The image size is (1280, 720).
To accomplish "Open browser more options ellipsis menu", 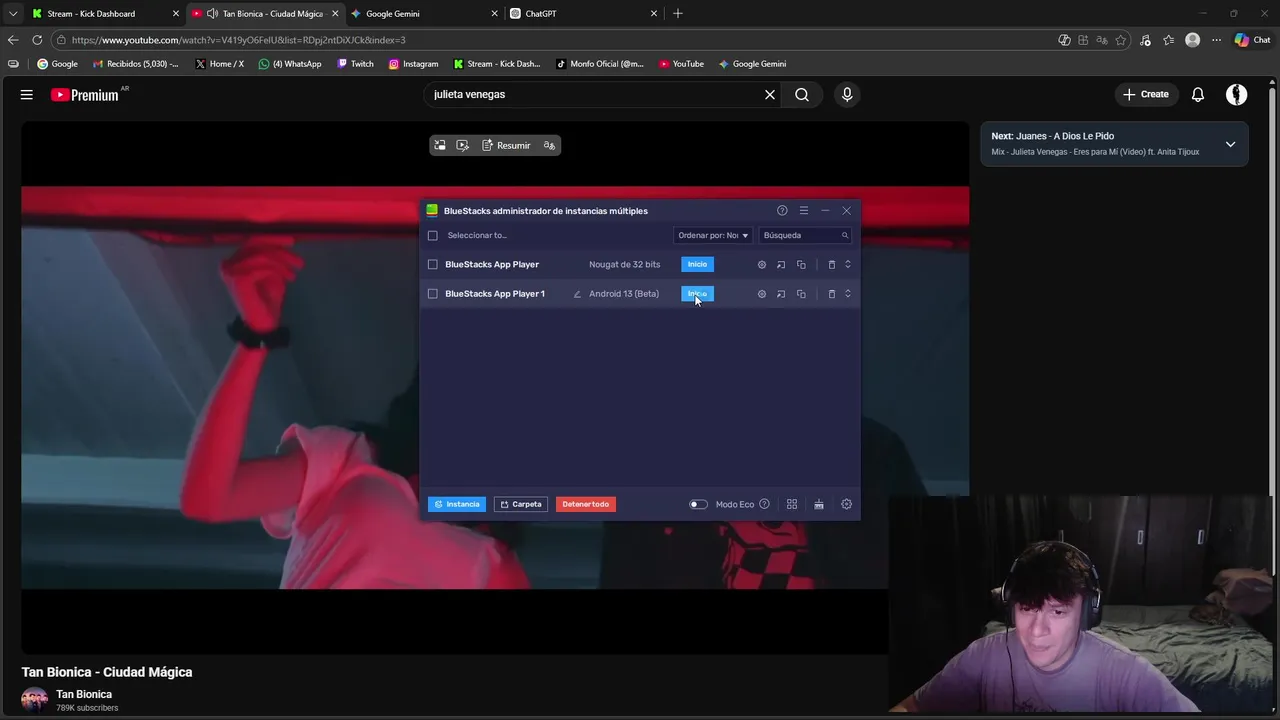I will pyautogui.click(x=1216, y=40).
